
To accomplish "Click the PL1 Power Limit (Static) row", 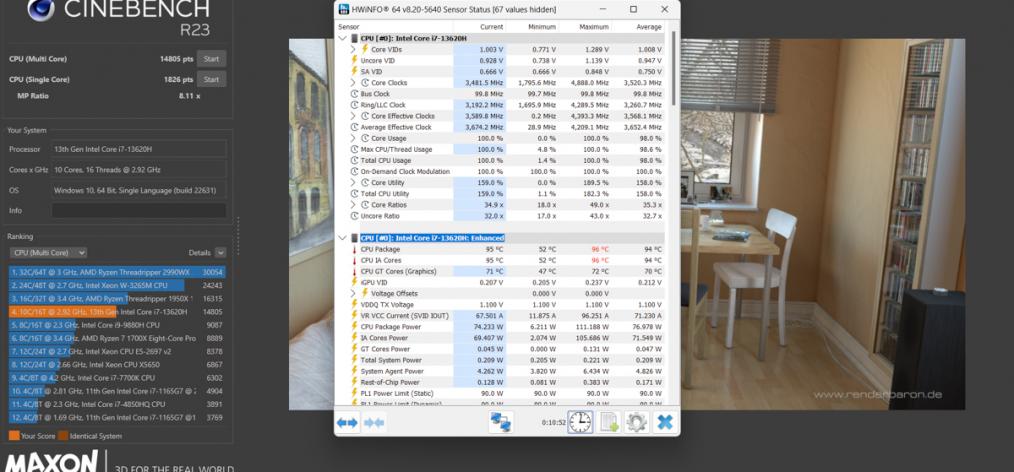I will 501,393.
